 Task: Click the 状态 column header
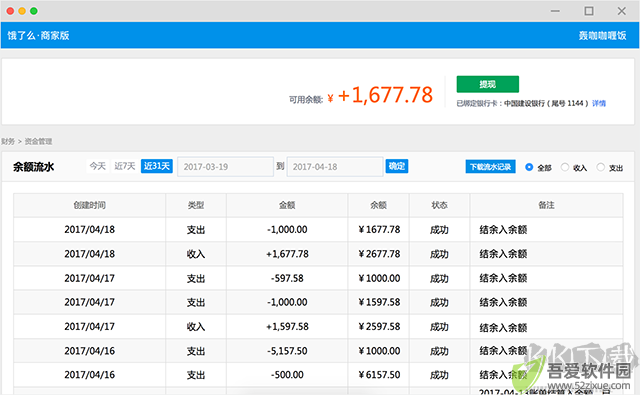point(439,205)
